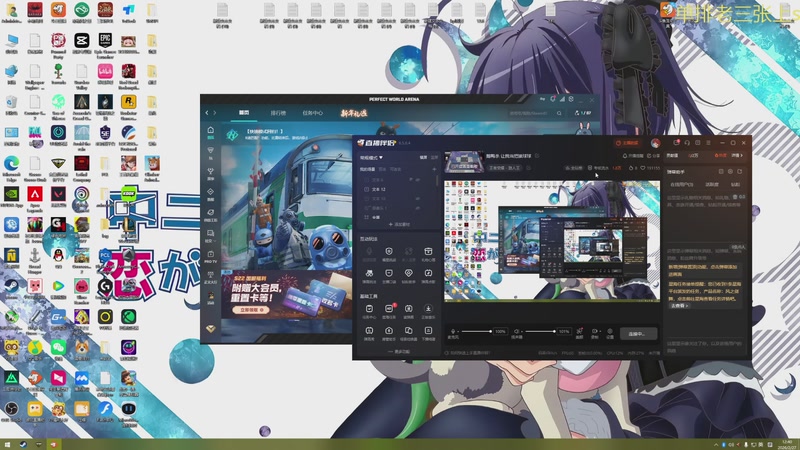This screenshot has height=450, width=800.
Task: Click the live preview canvas
Action: pos(552,241)
